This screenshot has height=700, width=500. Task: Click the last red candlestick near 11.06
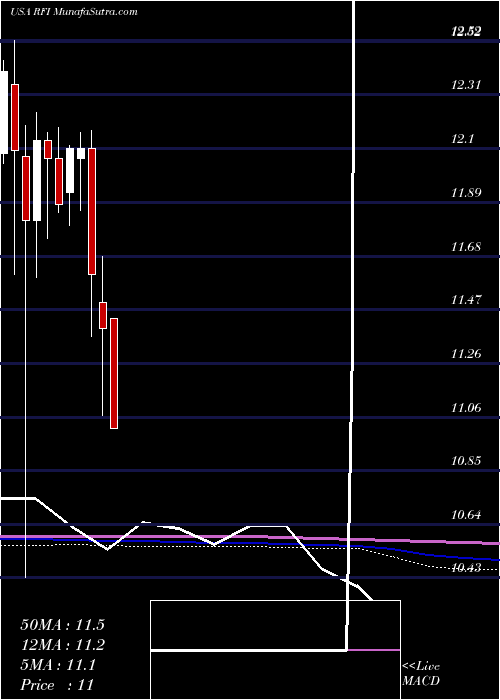[114, 373]
